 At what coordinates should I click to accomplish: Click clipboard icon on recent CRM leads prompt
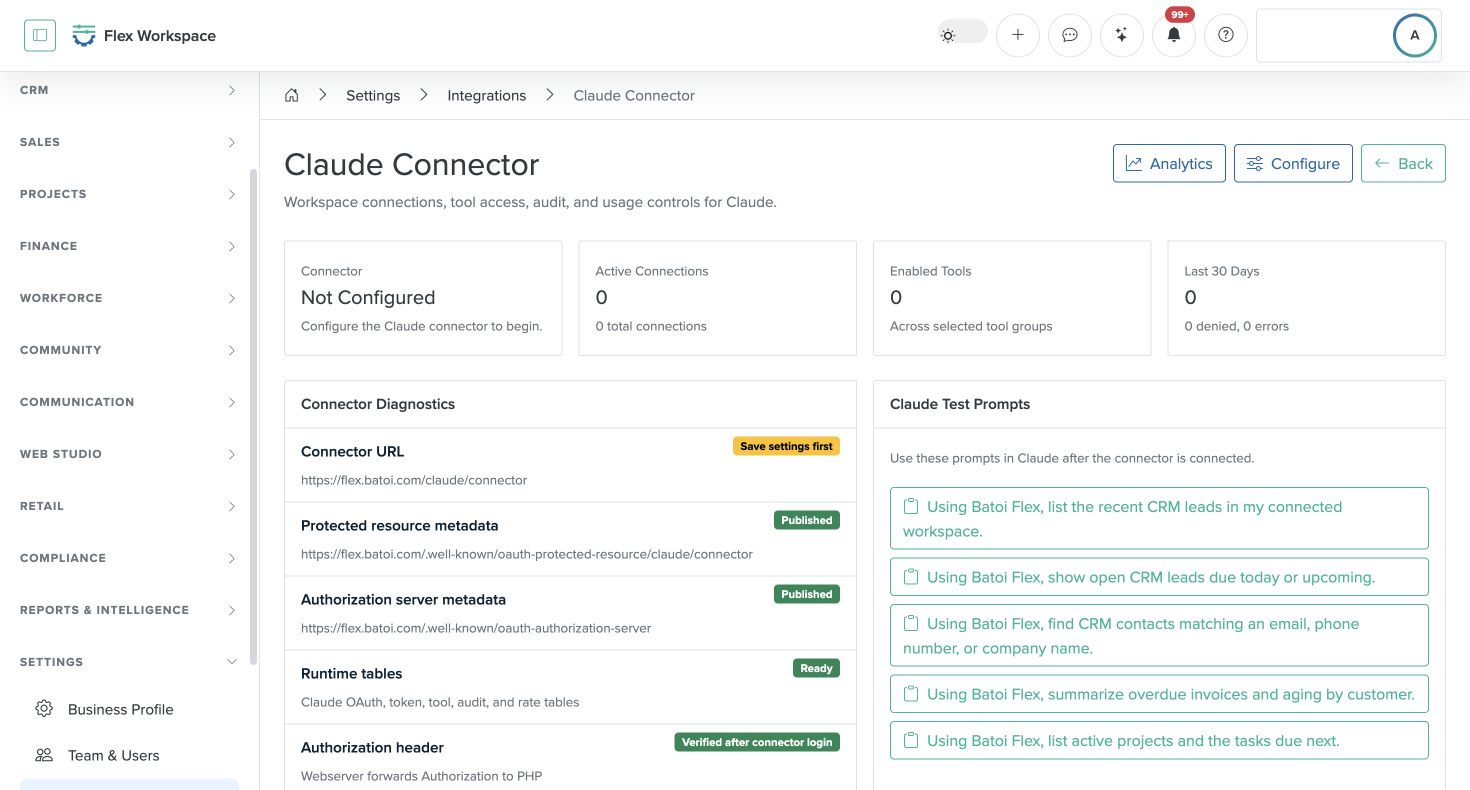point(911,507)
